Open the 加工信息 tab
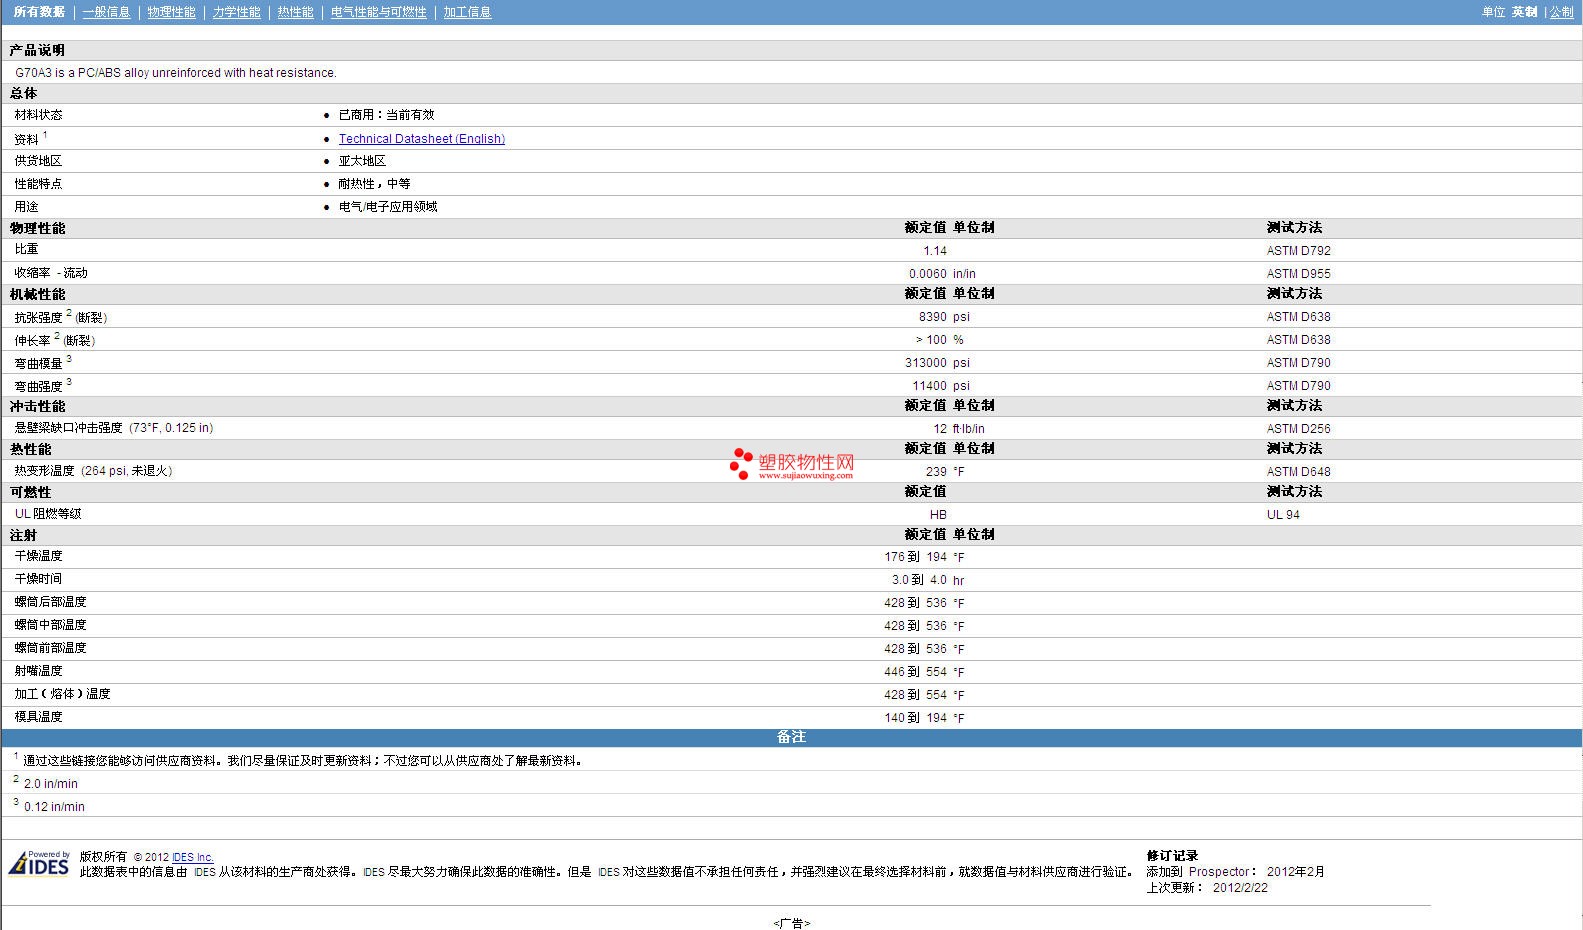Viewport: 1583px width, 930px height. pos(467,12)
